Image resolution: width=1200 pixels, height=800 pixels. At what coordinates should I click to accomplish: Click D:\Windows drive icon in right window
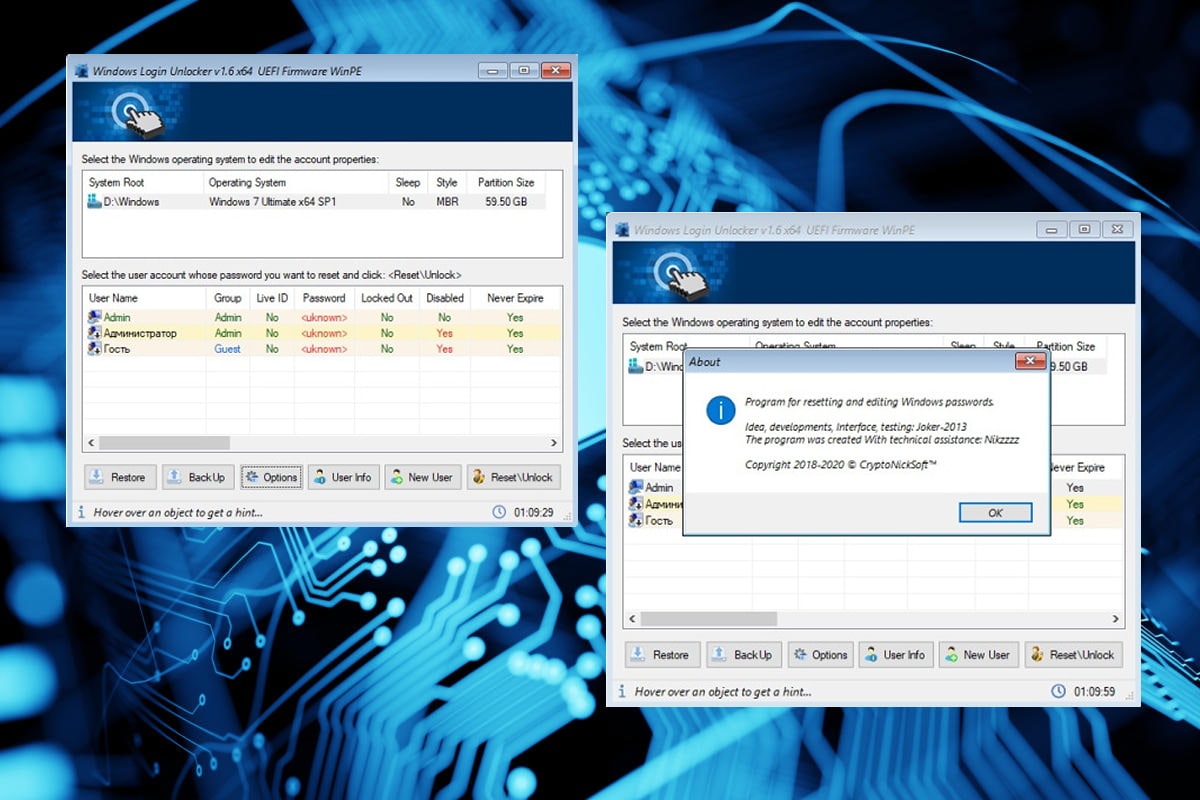pos(635,367)
